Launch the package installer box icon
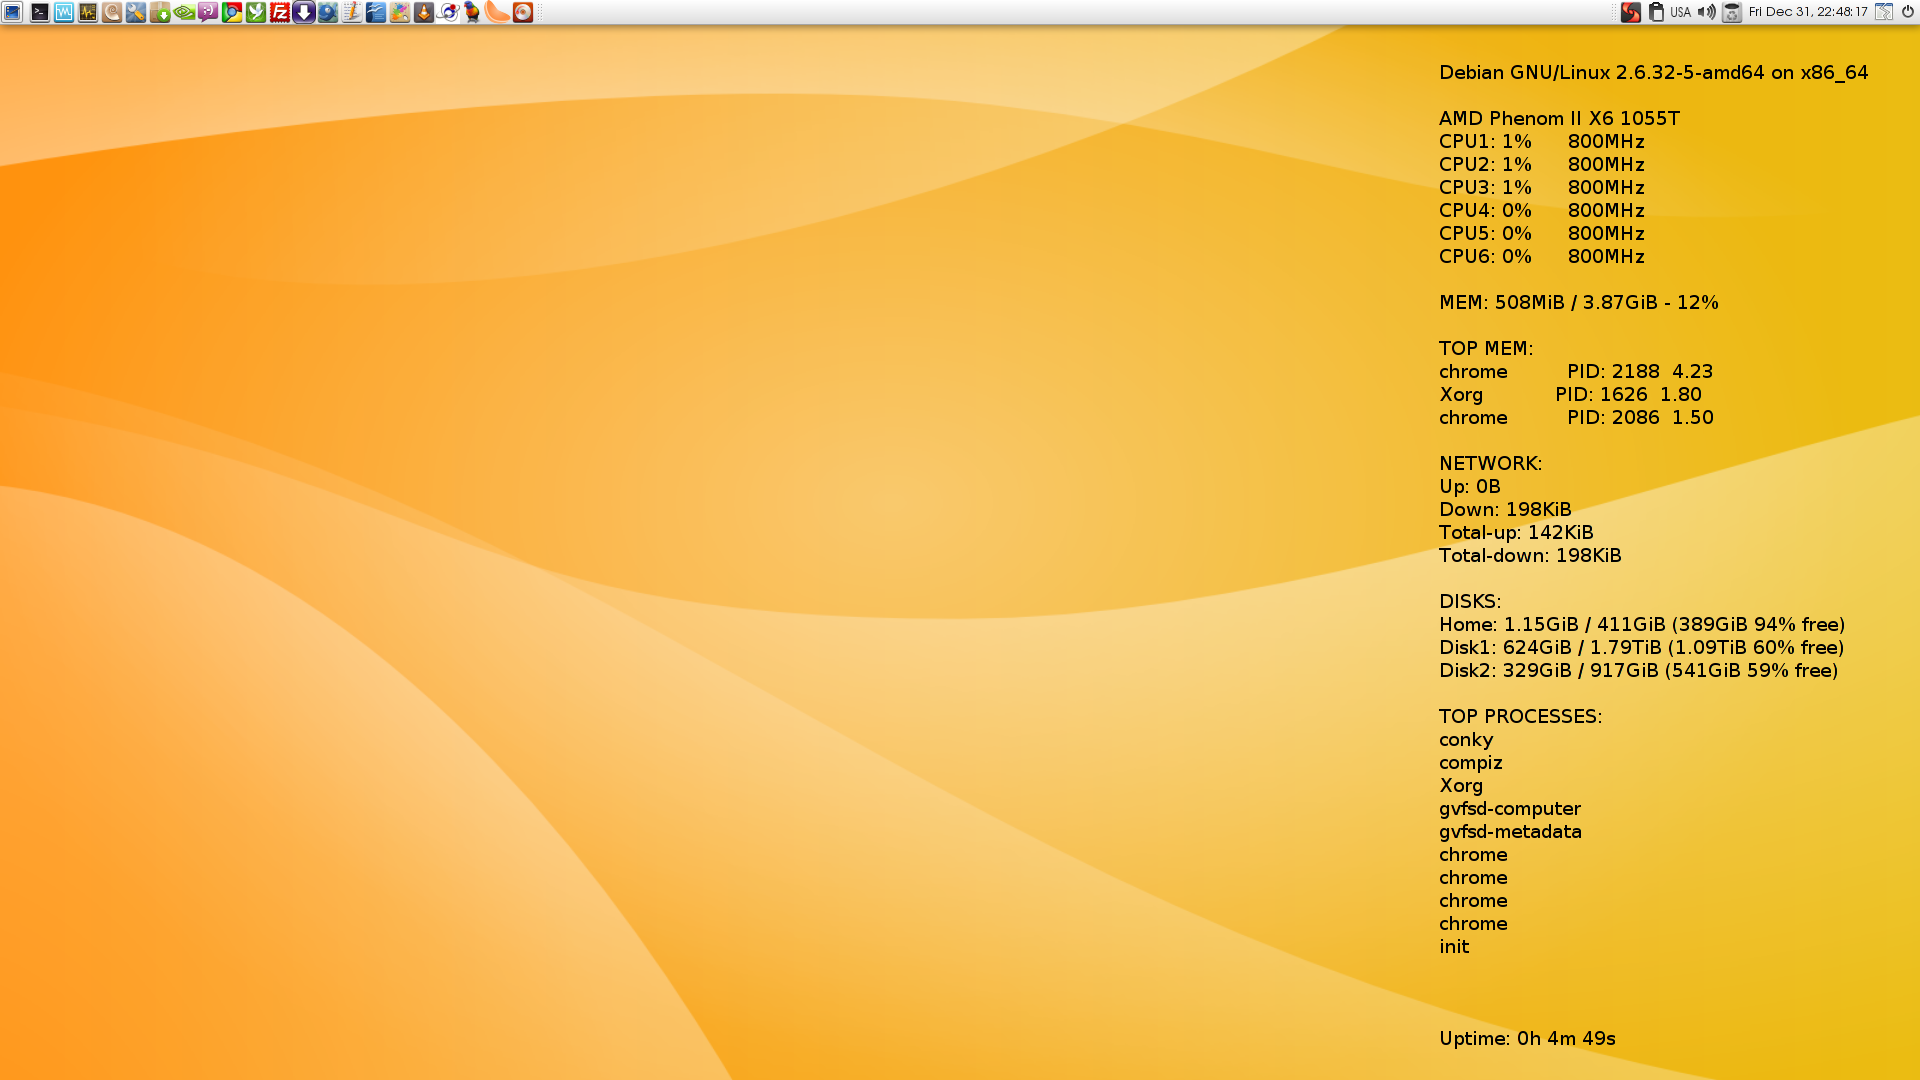The image size is (1920, 1080). click(x=160, y=12)
